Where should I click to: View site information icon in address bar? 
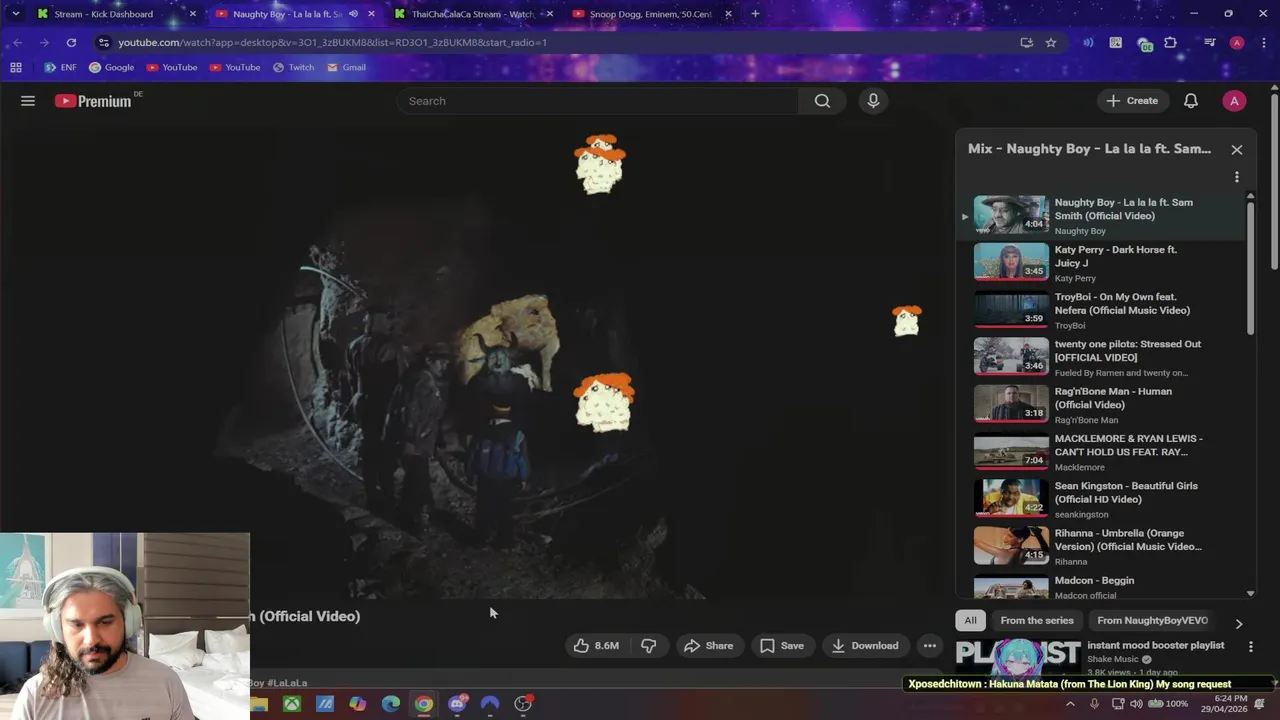point(103,43)
